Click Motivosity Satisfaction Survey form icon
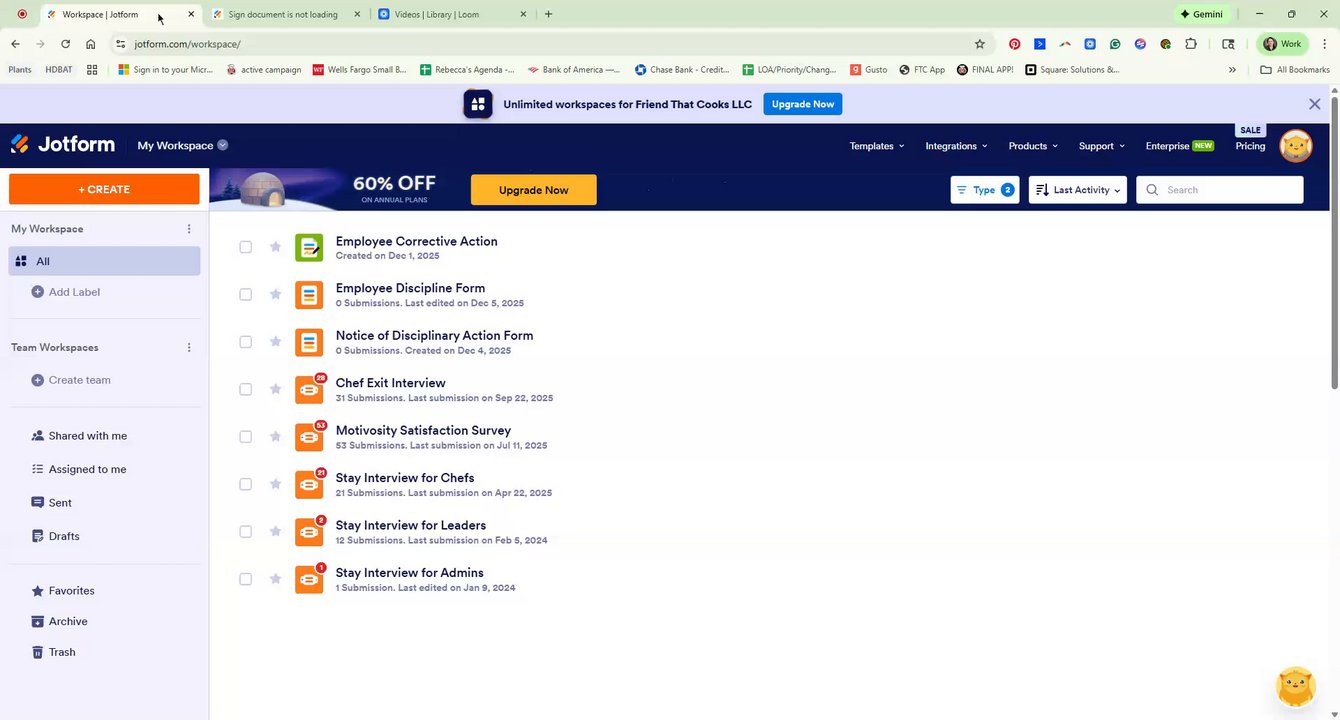This screenshot has width=1340, height=720. click(x=309, y=437)
